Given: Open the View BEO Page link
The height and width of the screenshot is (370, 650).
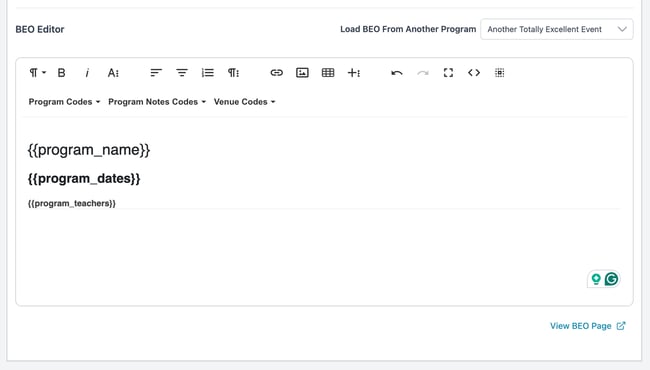Looking at the screenshot, I should [x=587, y=326].
